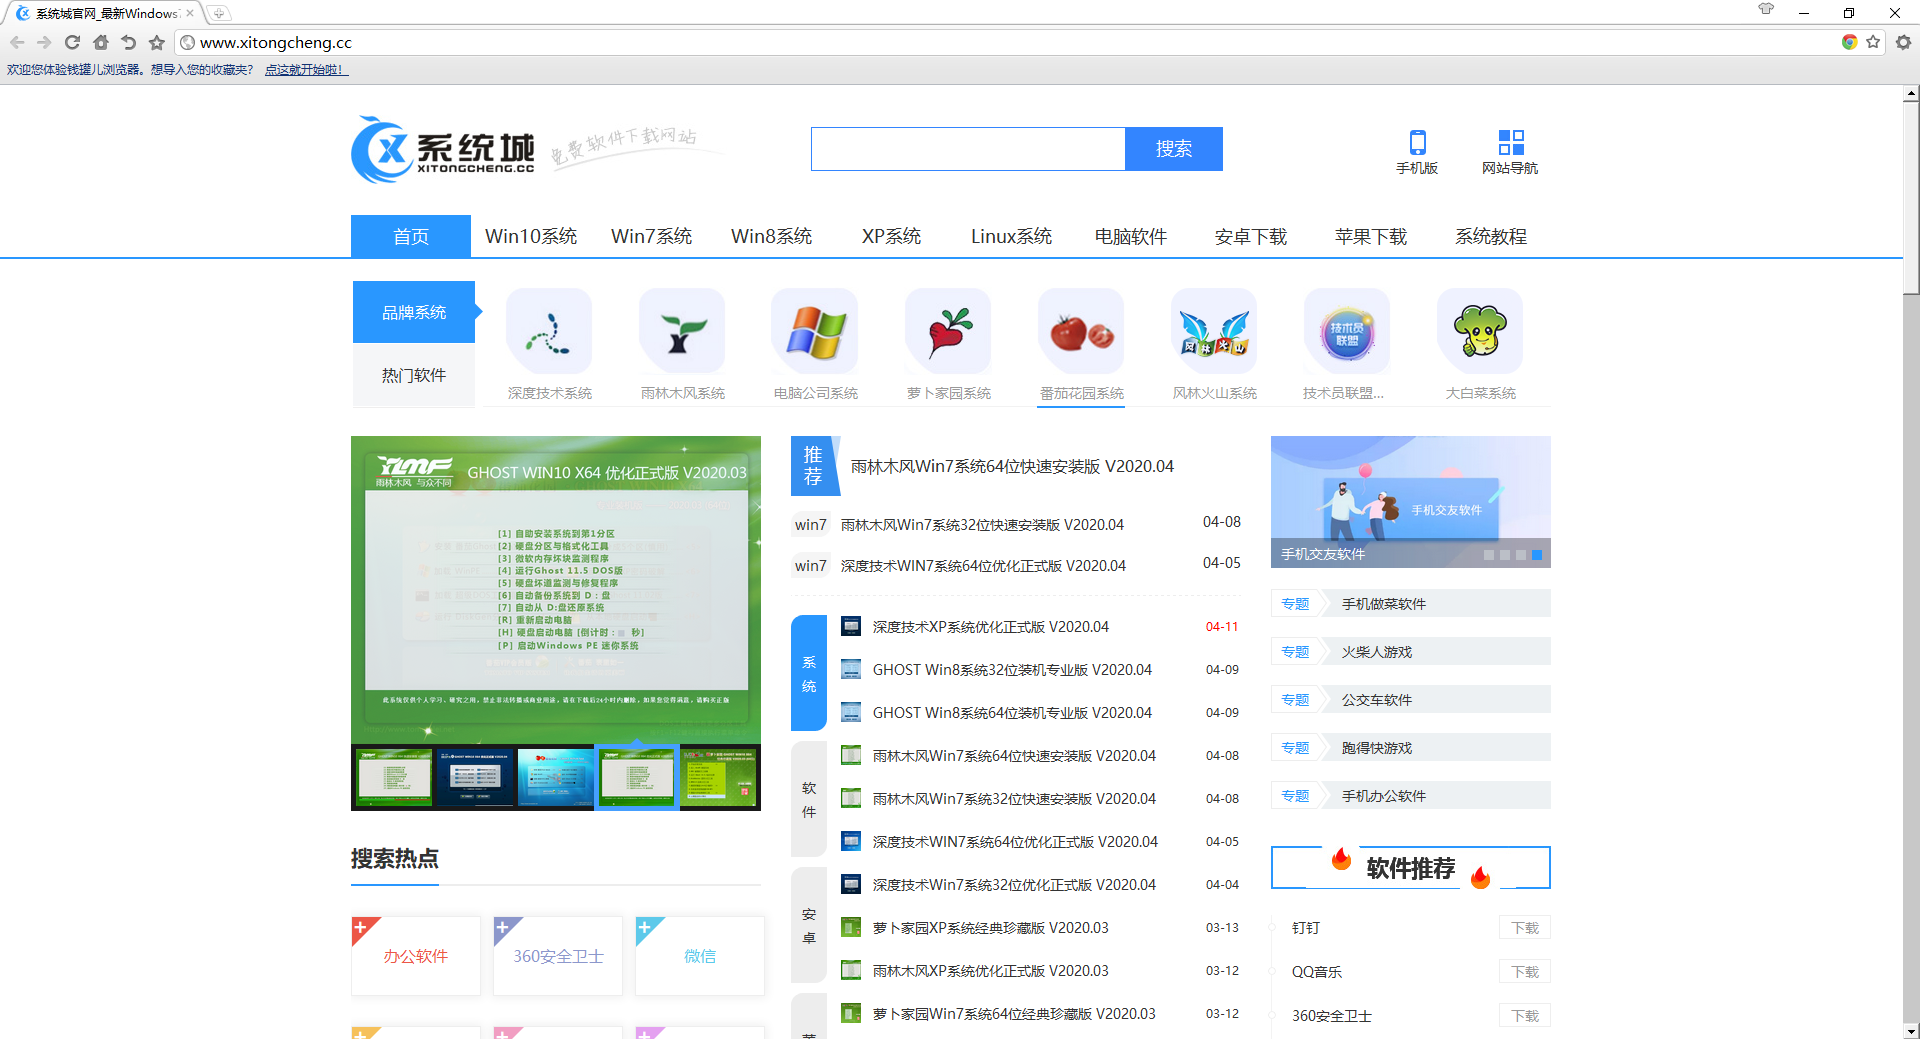Open GHOST Win8系统32位装机专业版 link
The image size is (1920, 1039).
[x=1012, y=670]
